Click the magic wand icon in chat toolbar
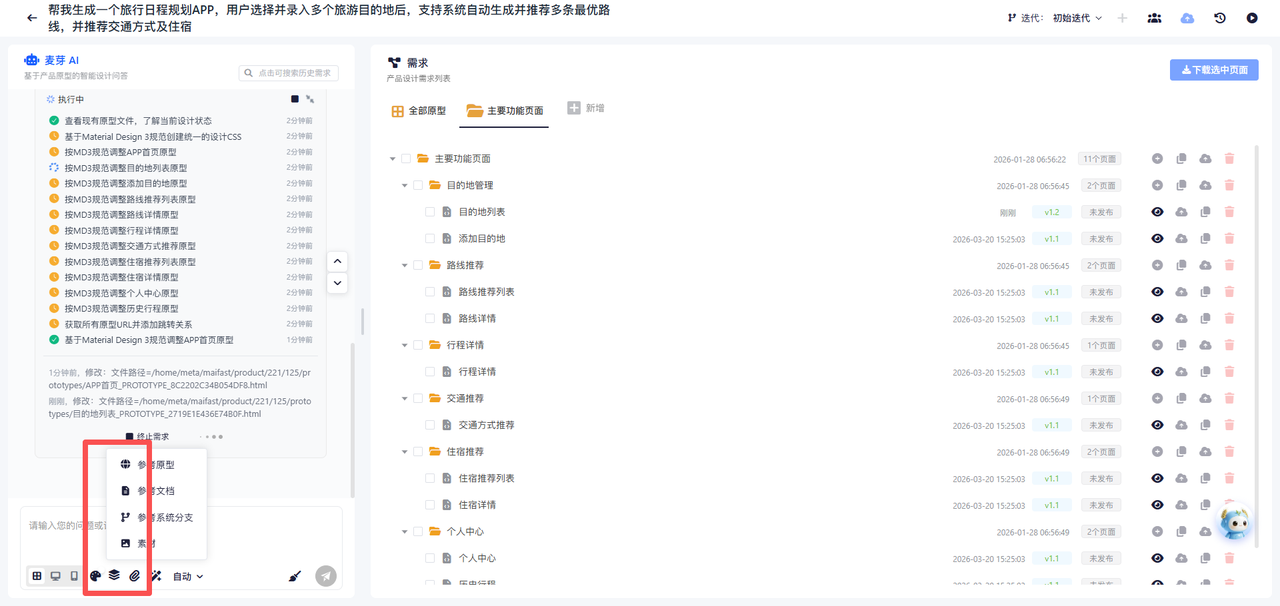This screenshot has height=606, width=1280. point(156,576)
